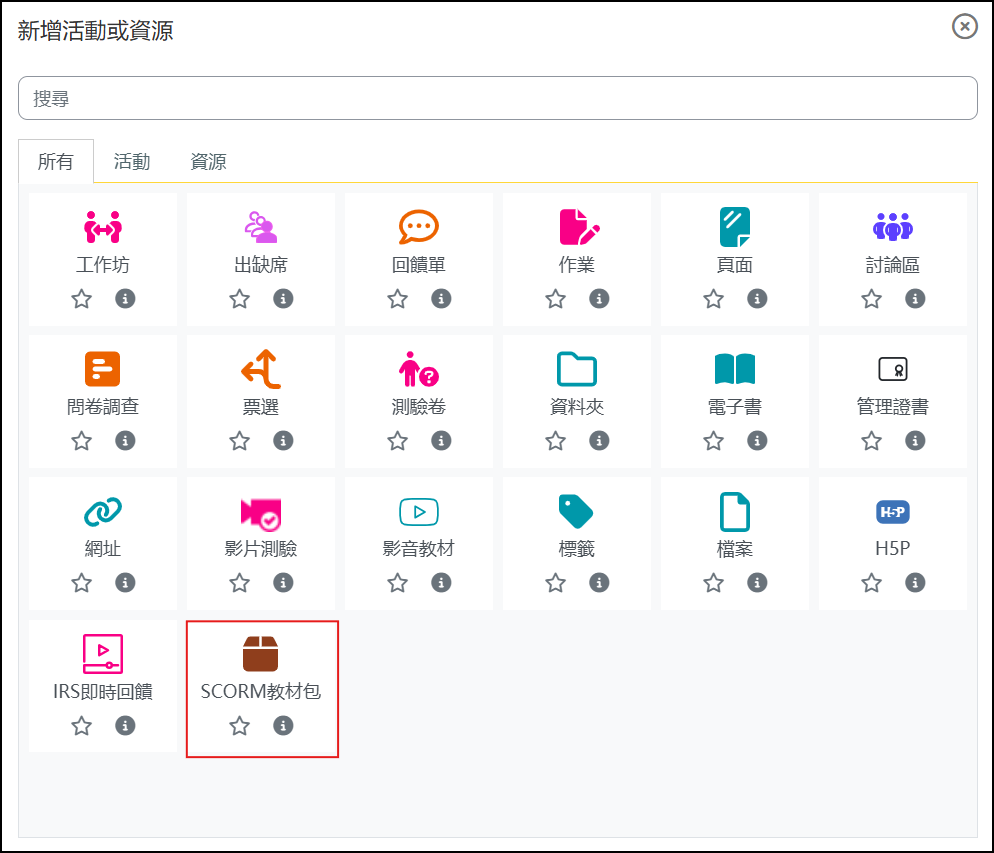The height and width of the screenshot is (853, 994).
Task: Close the 新增活動或資源 dialog
Action: [964, 26]
